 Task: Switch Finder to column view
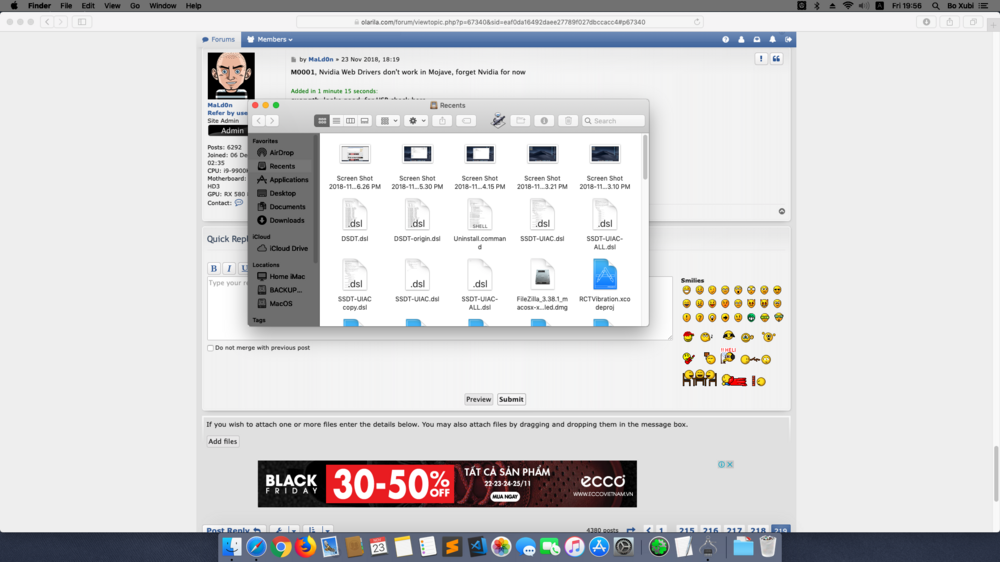[350, 121]
